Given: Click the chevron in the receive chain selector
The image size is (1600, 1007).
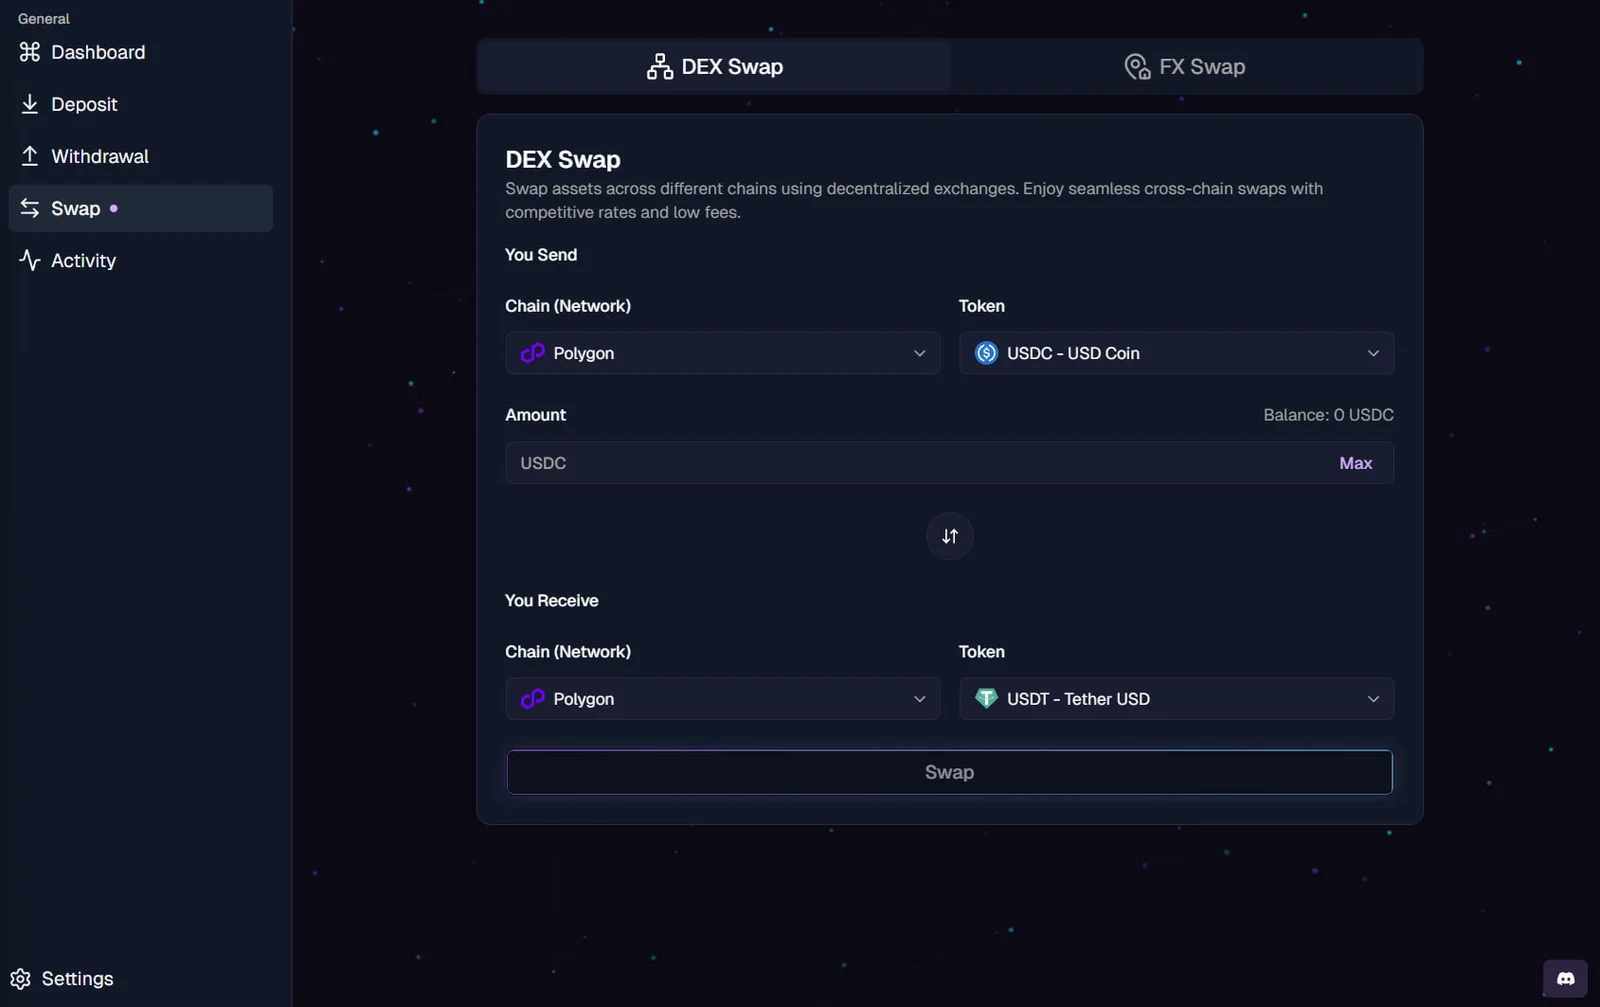Looking at the screenshot, I should [920, 699].
